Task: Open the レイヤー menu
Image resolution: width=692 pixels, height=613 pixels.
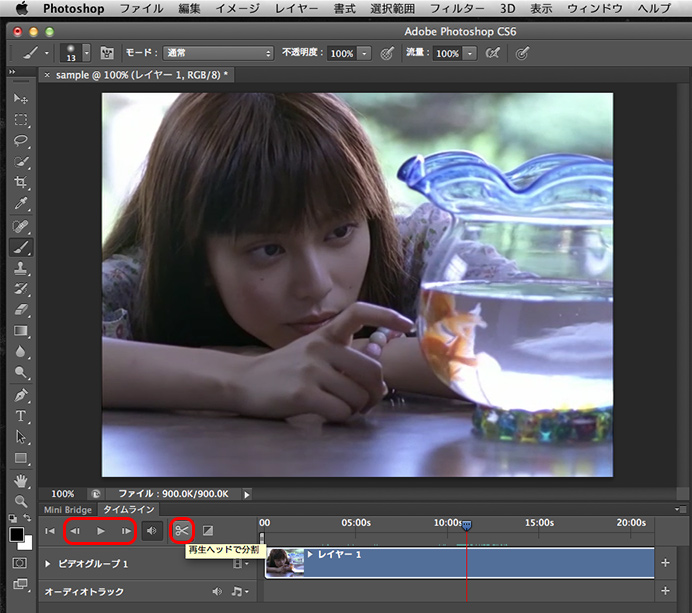Action: 296,8
